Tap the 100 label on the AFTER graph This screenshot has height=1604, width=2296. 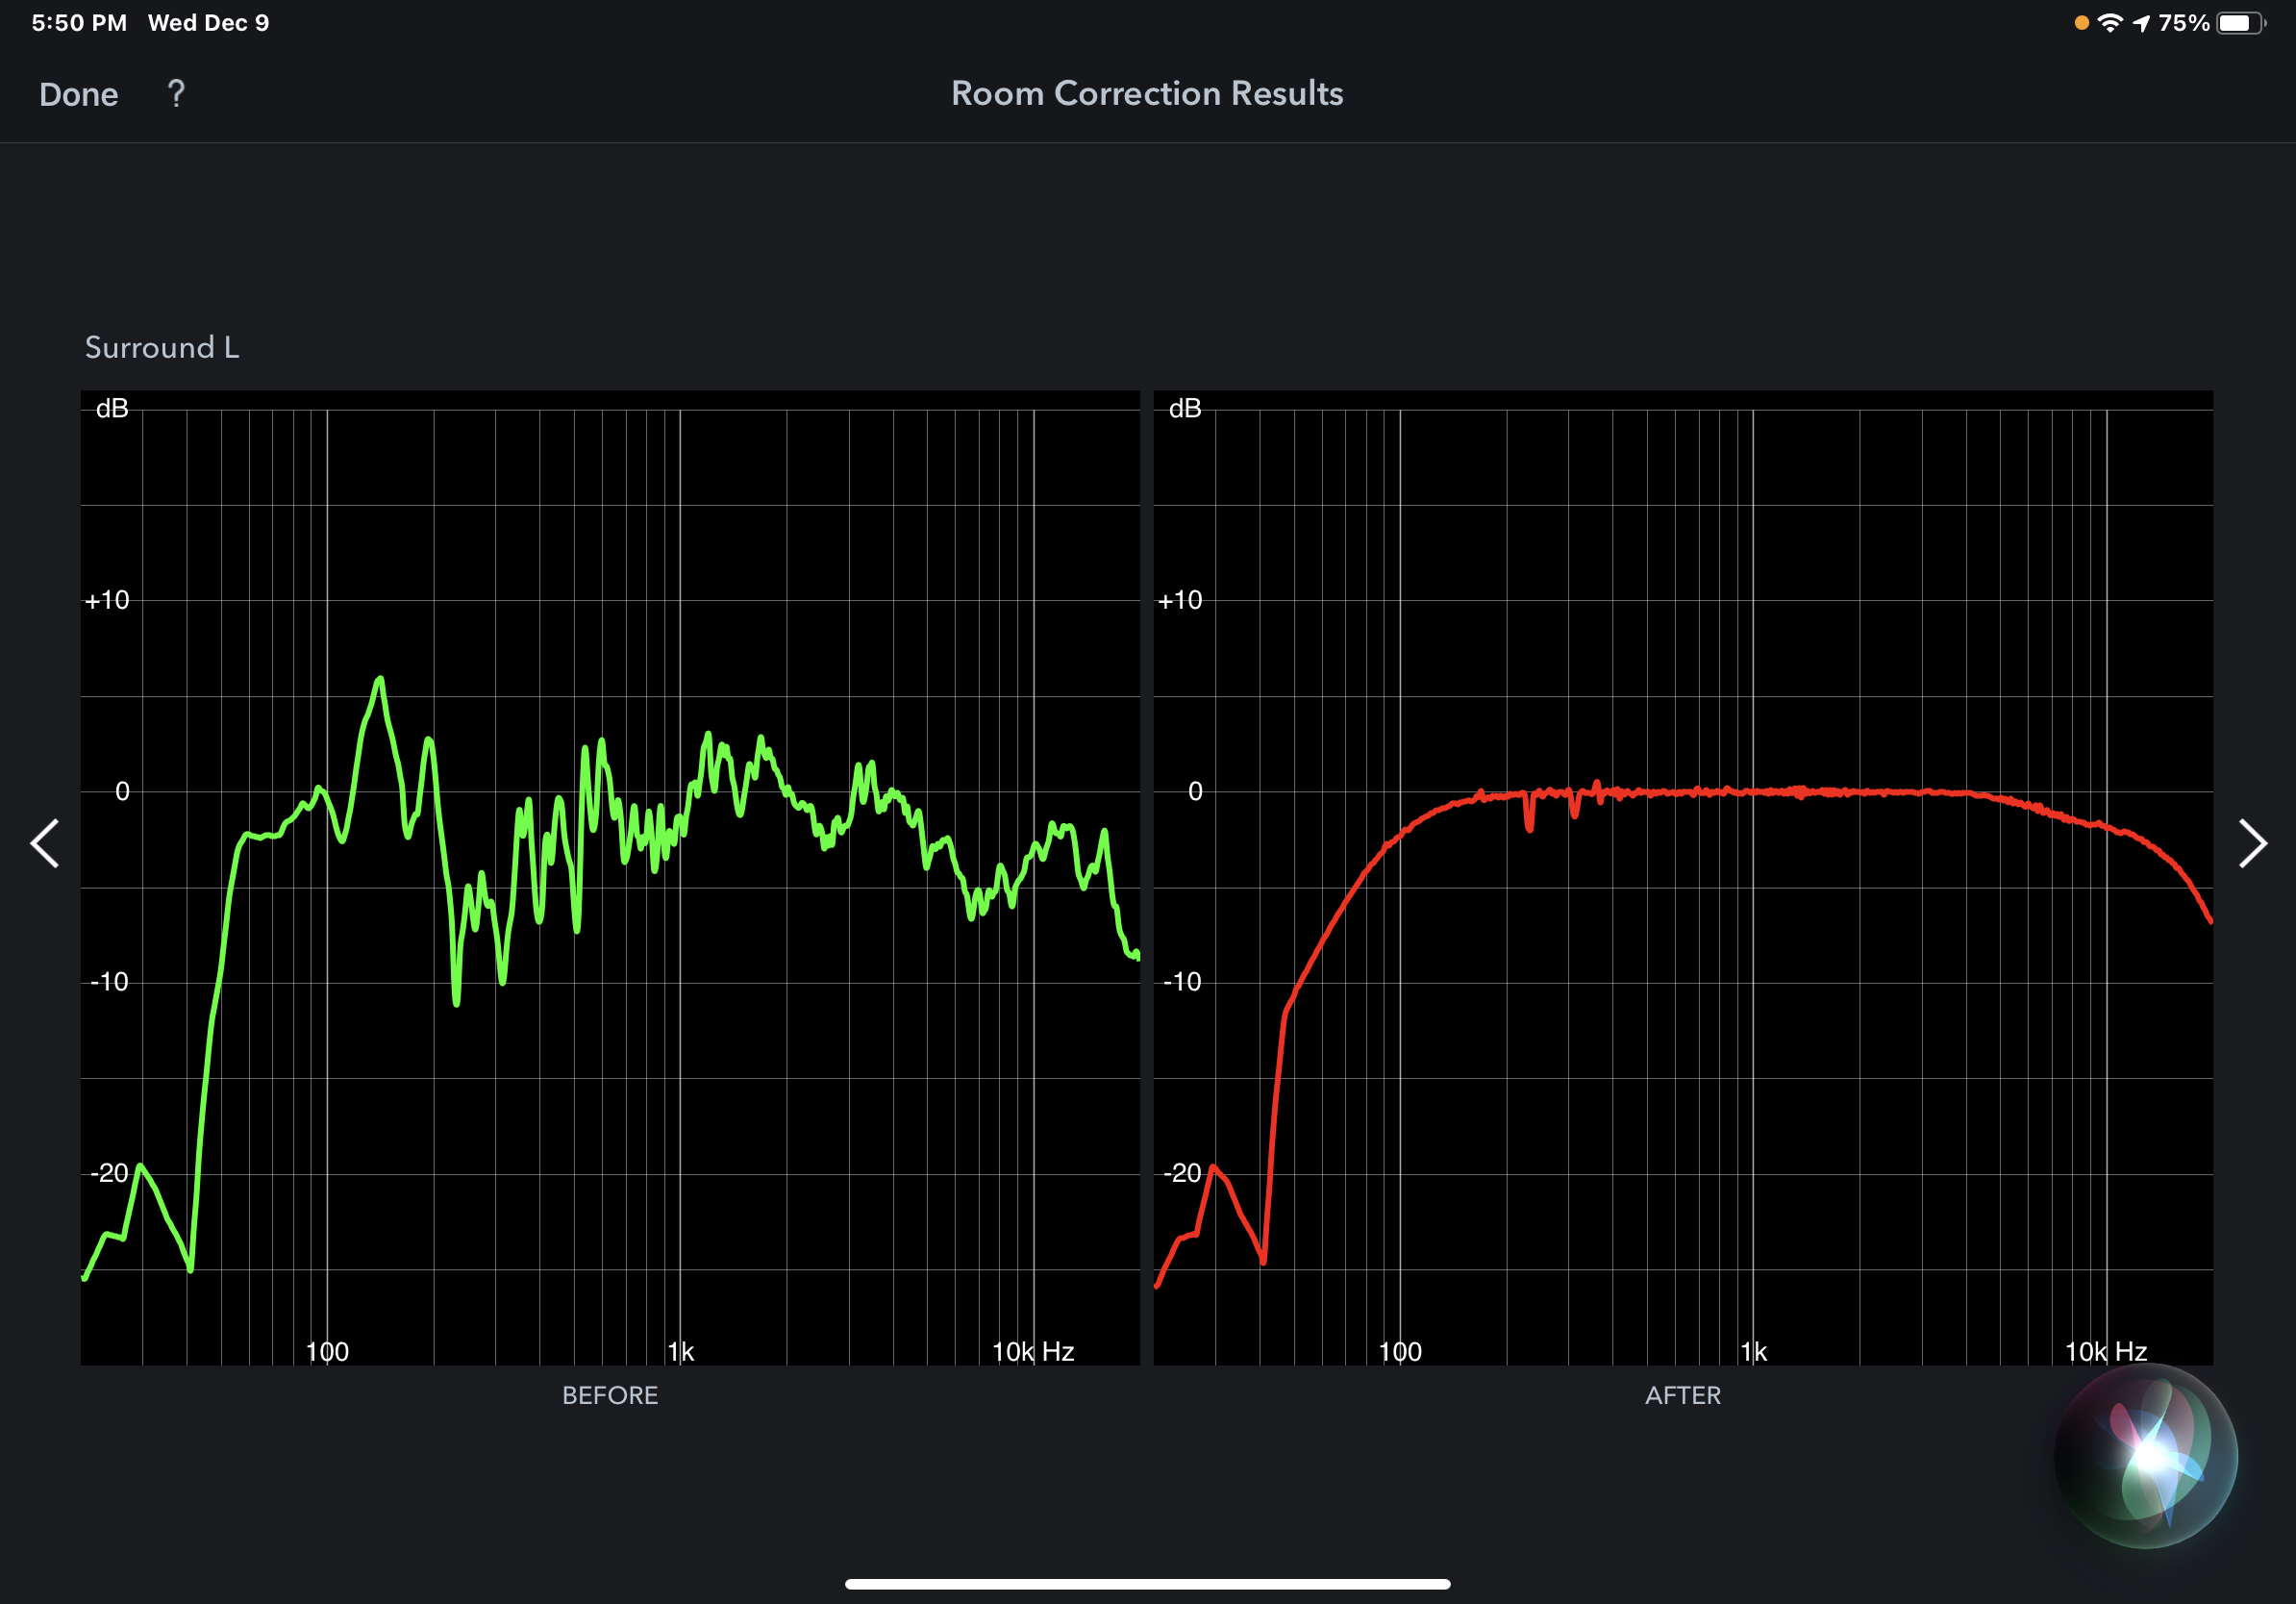click(1400, 1352)
